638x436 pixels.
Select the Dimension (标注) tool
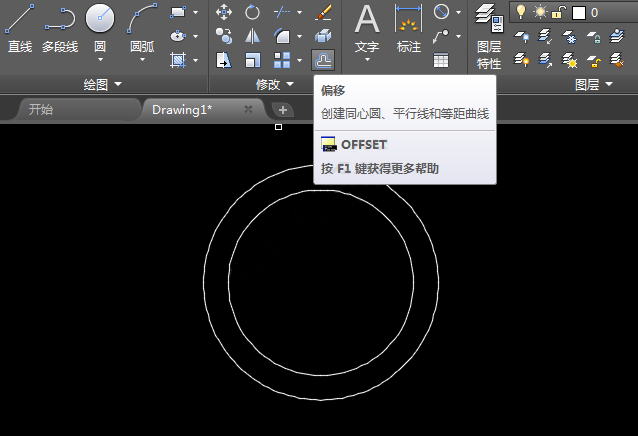click(409, 28)
